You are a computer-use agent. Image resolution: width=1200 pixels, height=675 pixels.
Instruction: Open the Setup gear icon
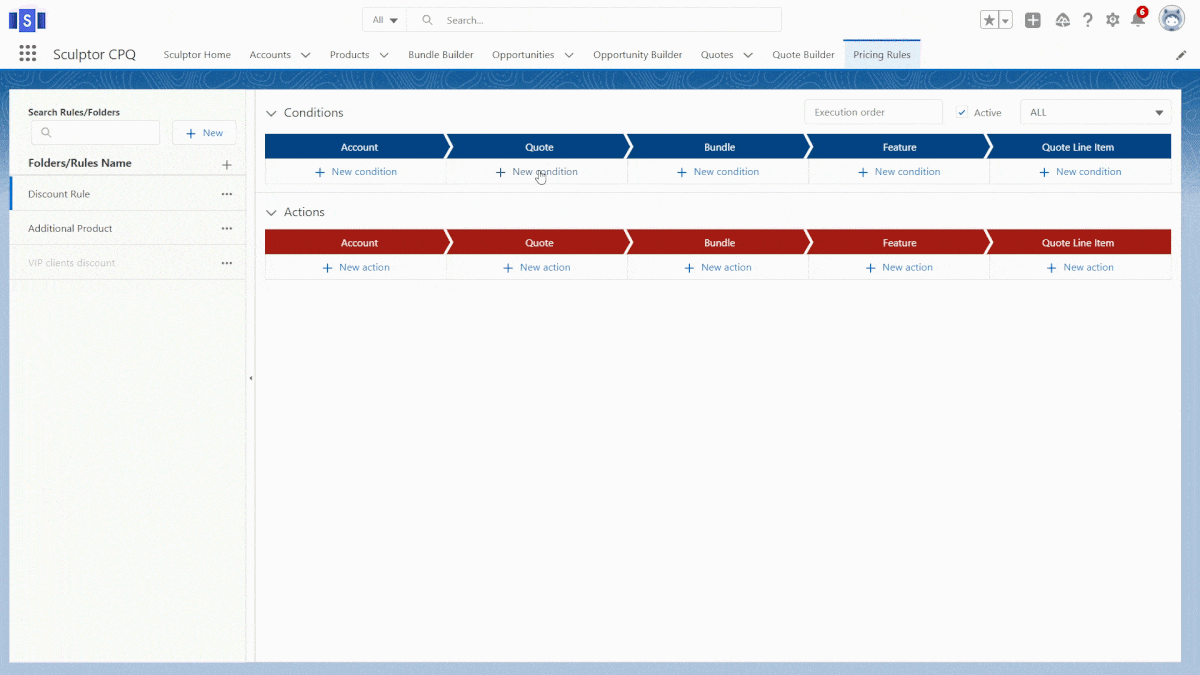(x=1112, y=20)
